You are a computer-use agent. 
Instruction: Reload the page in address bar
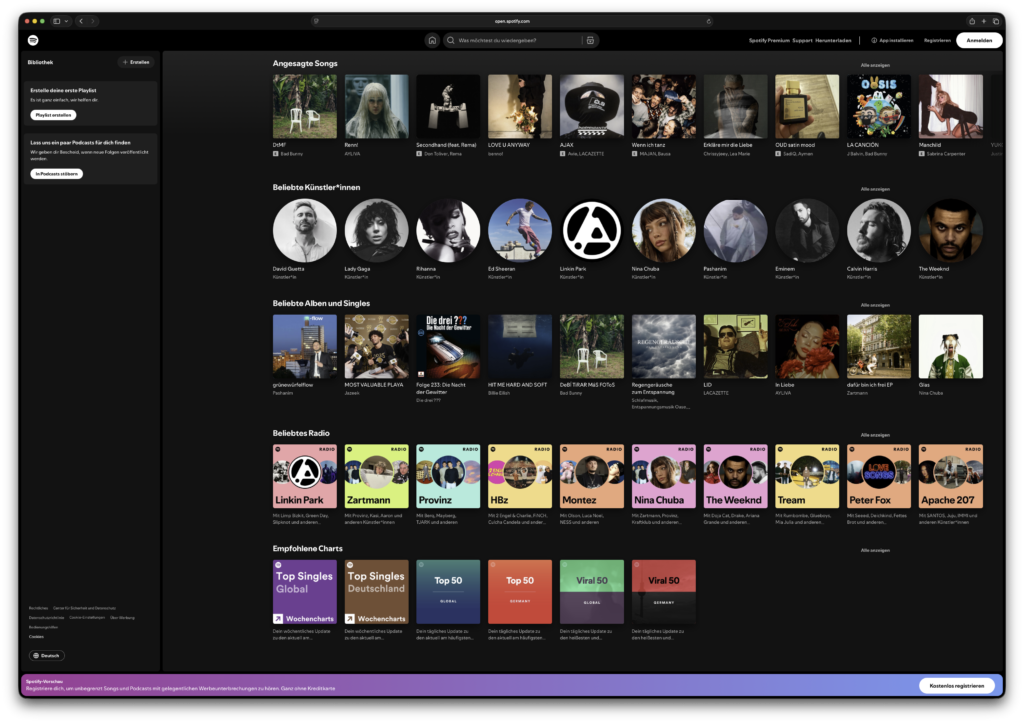point(709,22)
